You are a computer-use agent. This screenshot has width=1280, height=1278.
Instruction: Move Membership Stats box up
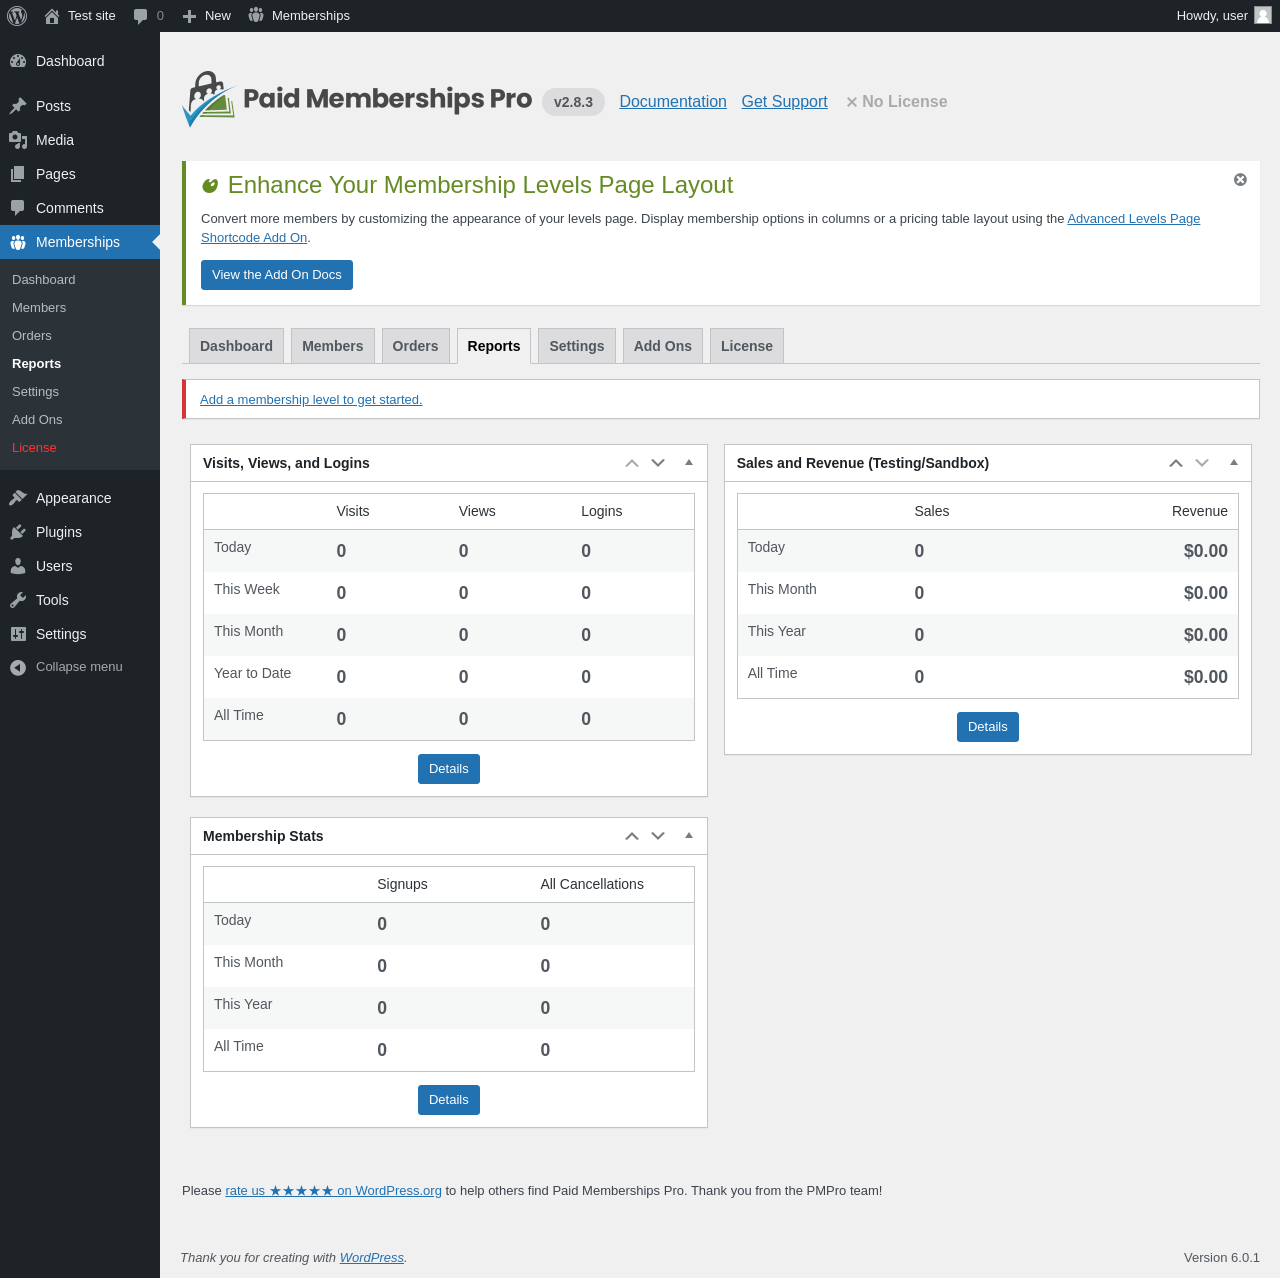coord(632,836)
